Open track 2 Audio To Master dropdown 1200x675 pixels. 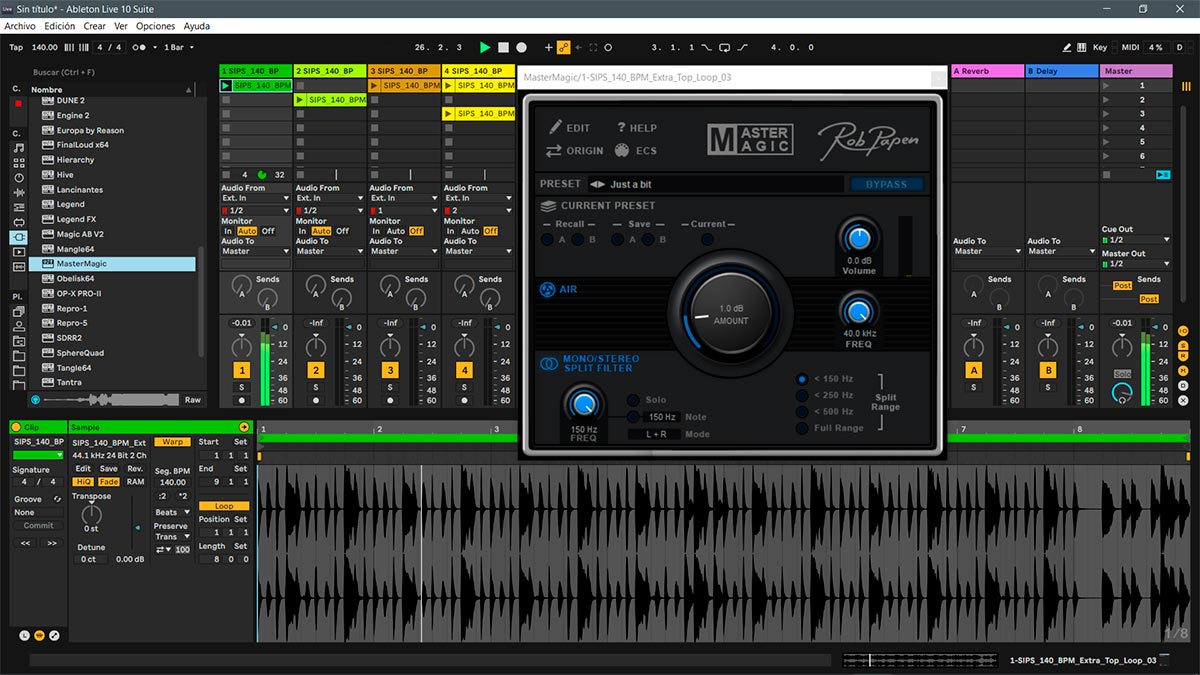point(329,251)
